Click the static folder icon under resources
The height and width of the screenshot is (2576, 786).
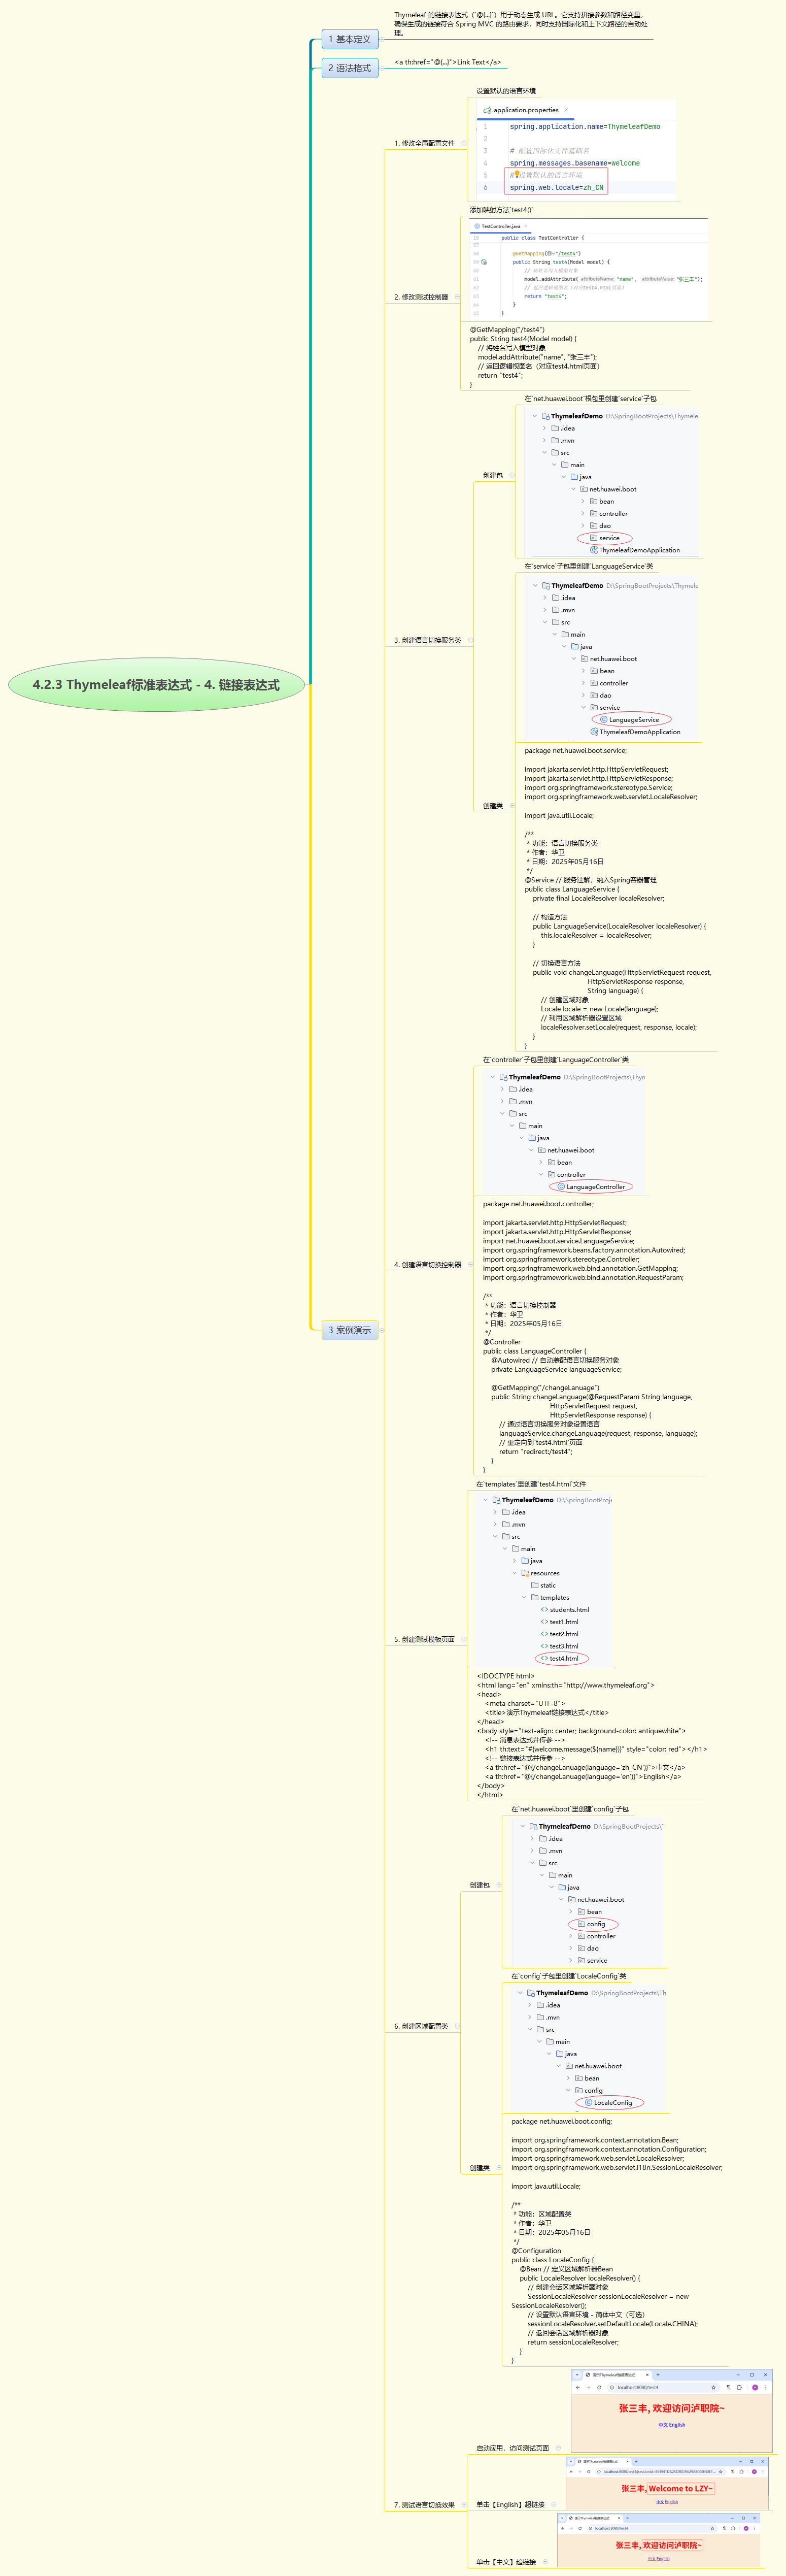pos(535,1586)
